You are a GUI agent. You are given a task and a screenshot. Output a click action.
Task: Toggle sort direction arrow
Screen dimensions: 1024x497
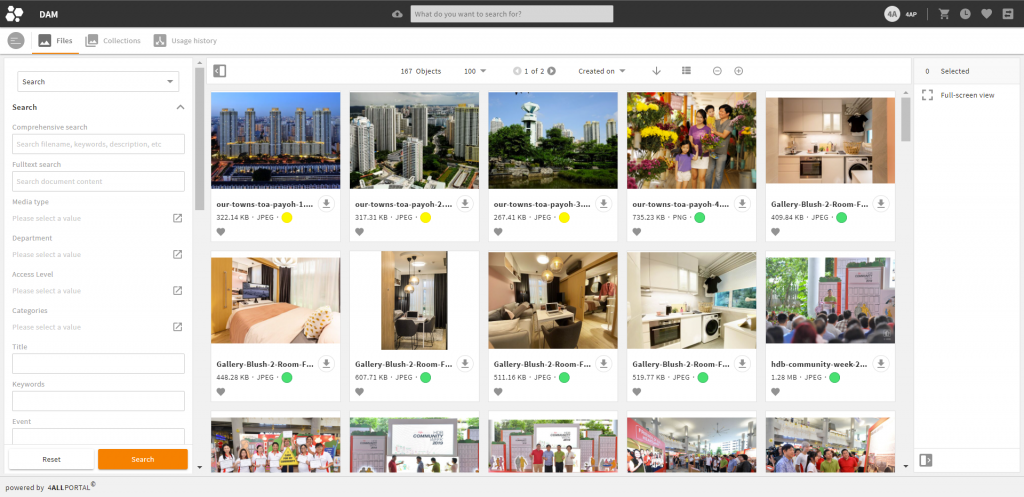click(x=656, y=71)
